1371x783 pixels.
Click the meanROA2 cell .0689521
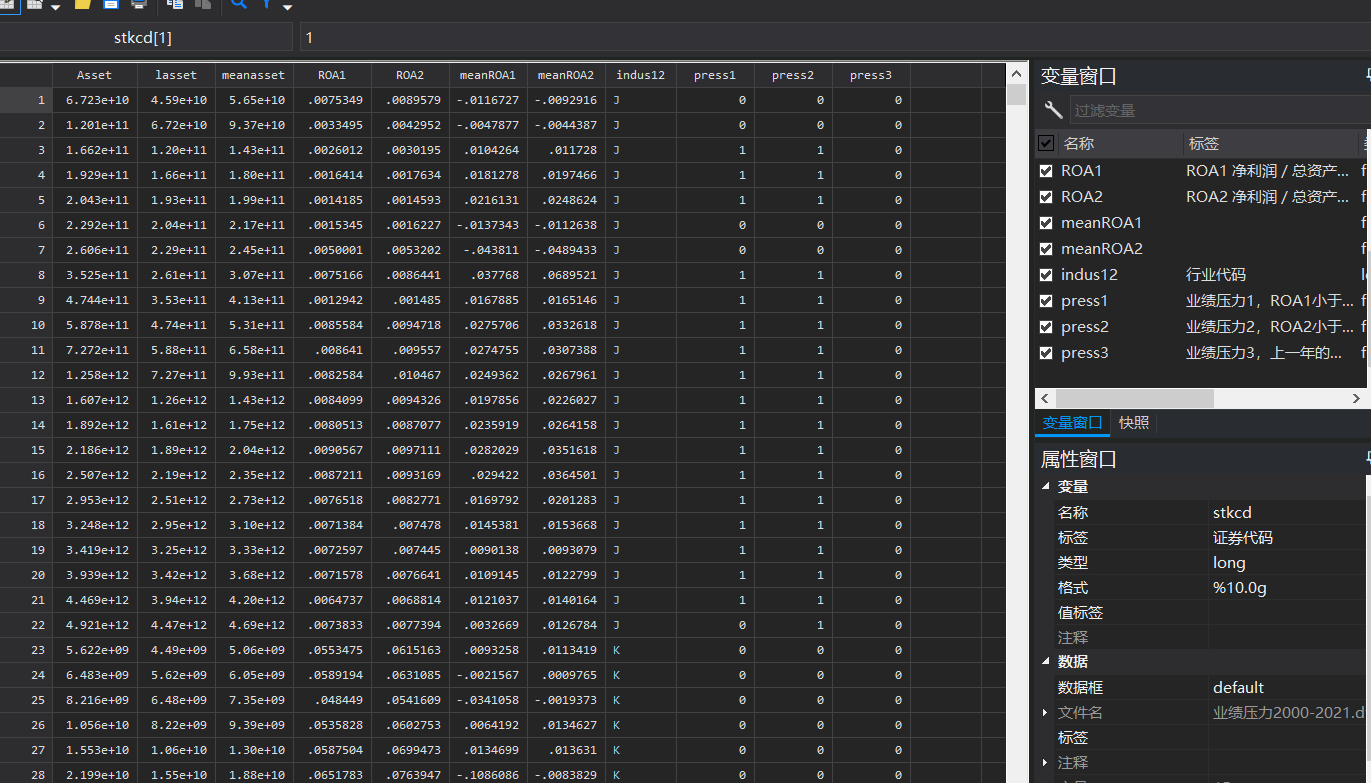click(x=566, y=275)
